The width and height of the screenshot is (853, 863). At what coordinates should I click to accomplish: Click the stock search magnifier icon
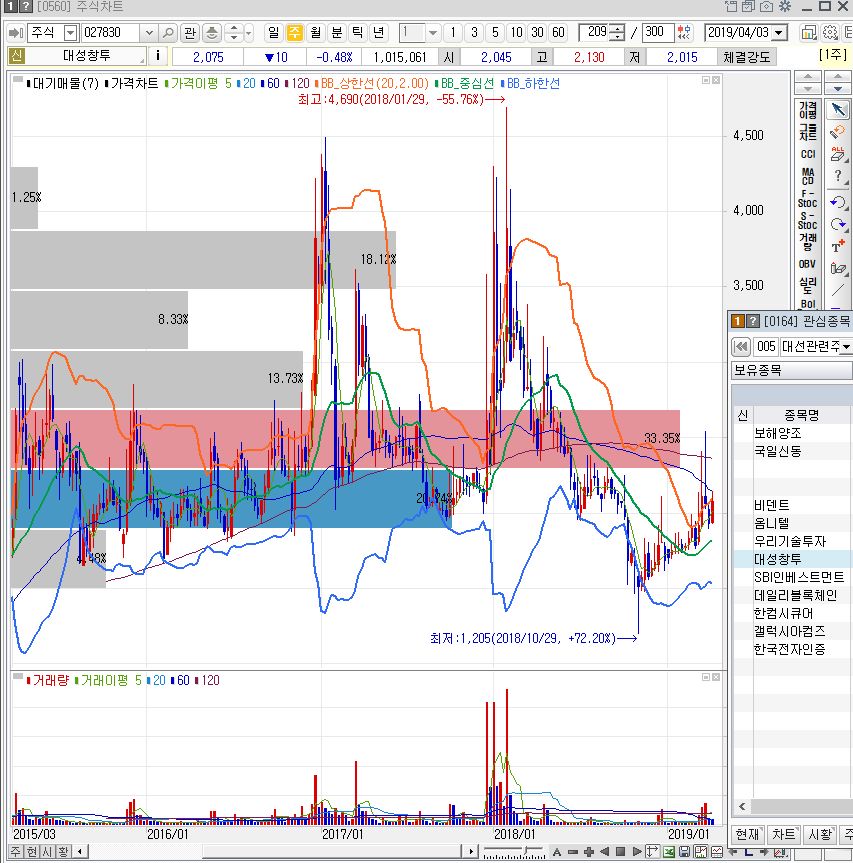168,32
